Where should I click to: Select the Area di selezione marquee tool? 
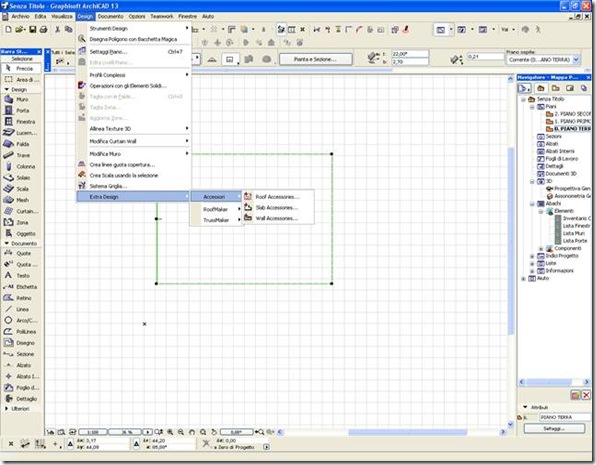21,79
